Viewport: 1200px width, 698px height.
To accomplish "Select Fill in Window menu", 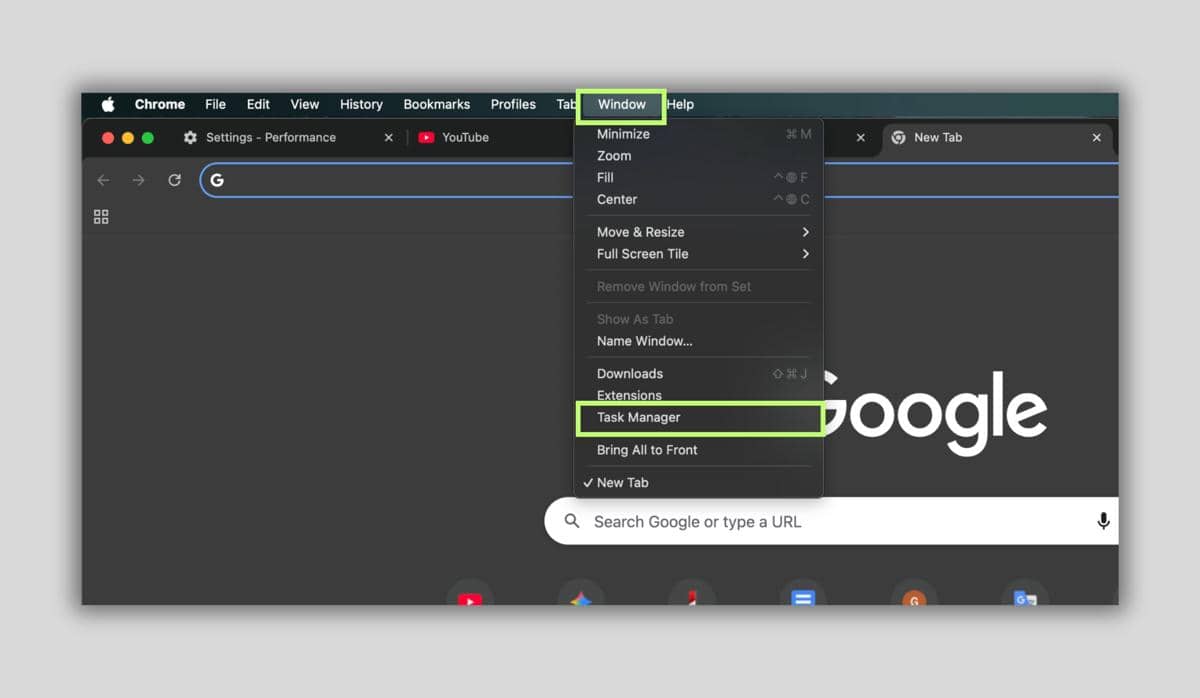I will (x=698, y=177).
